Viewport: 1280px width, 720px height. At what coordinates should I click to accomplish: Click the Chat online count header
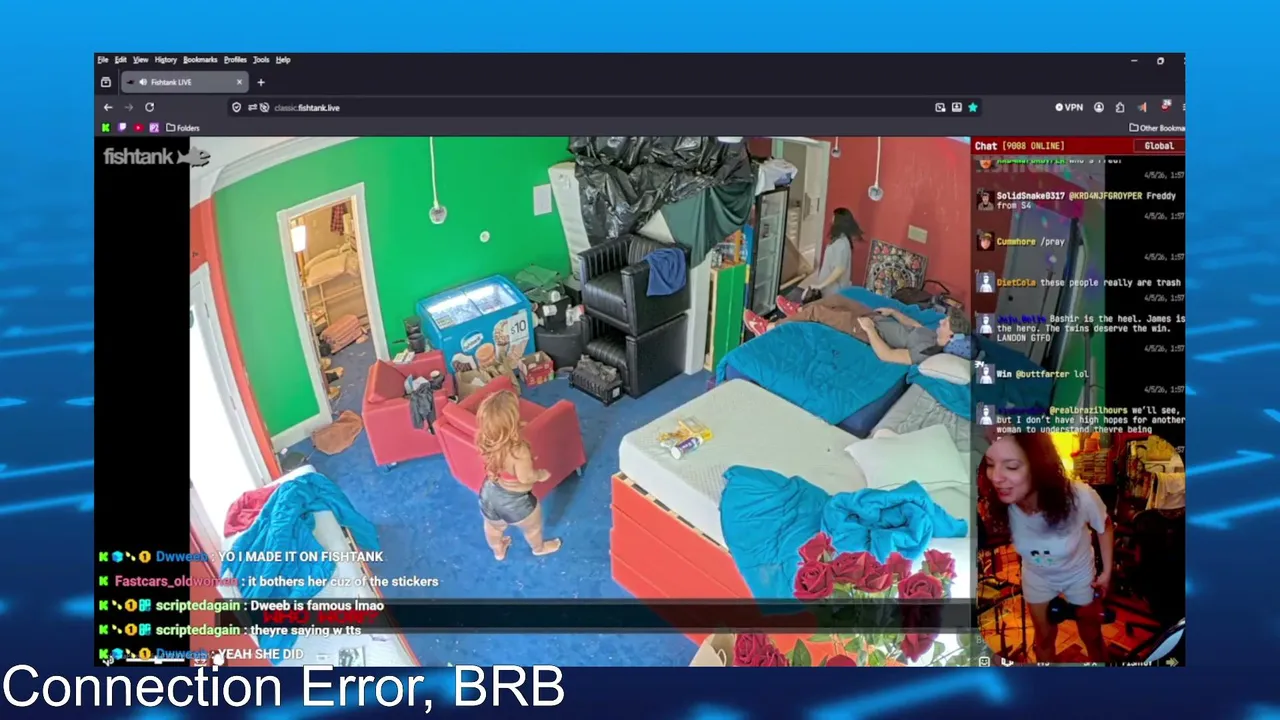click(x=1020, y=146)
